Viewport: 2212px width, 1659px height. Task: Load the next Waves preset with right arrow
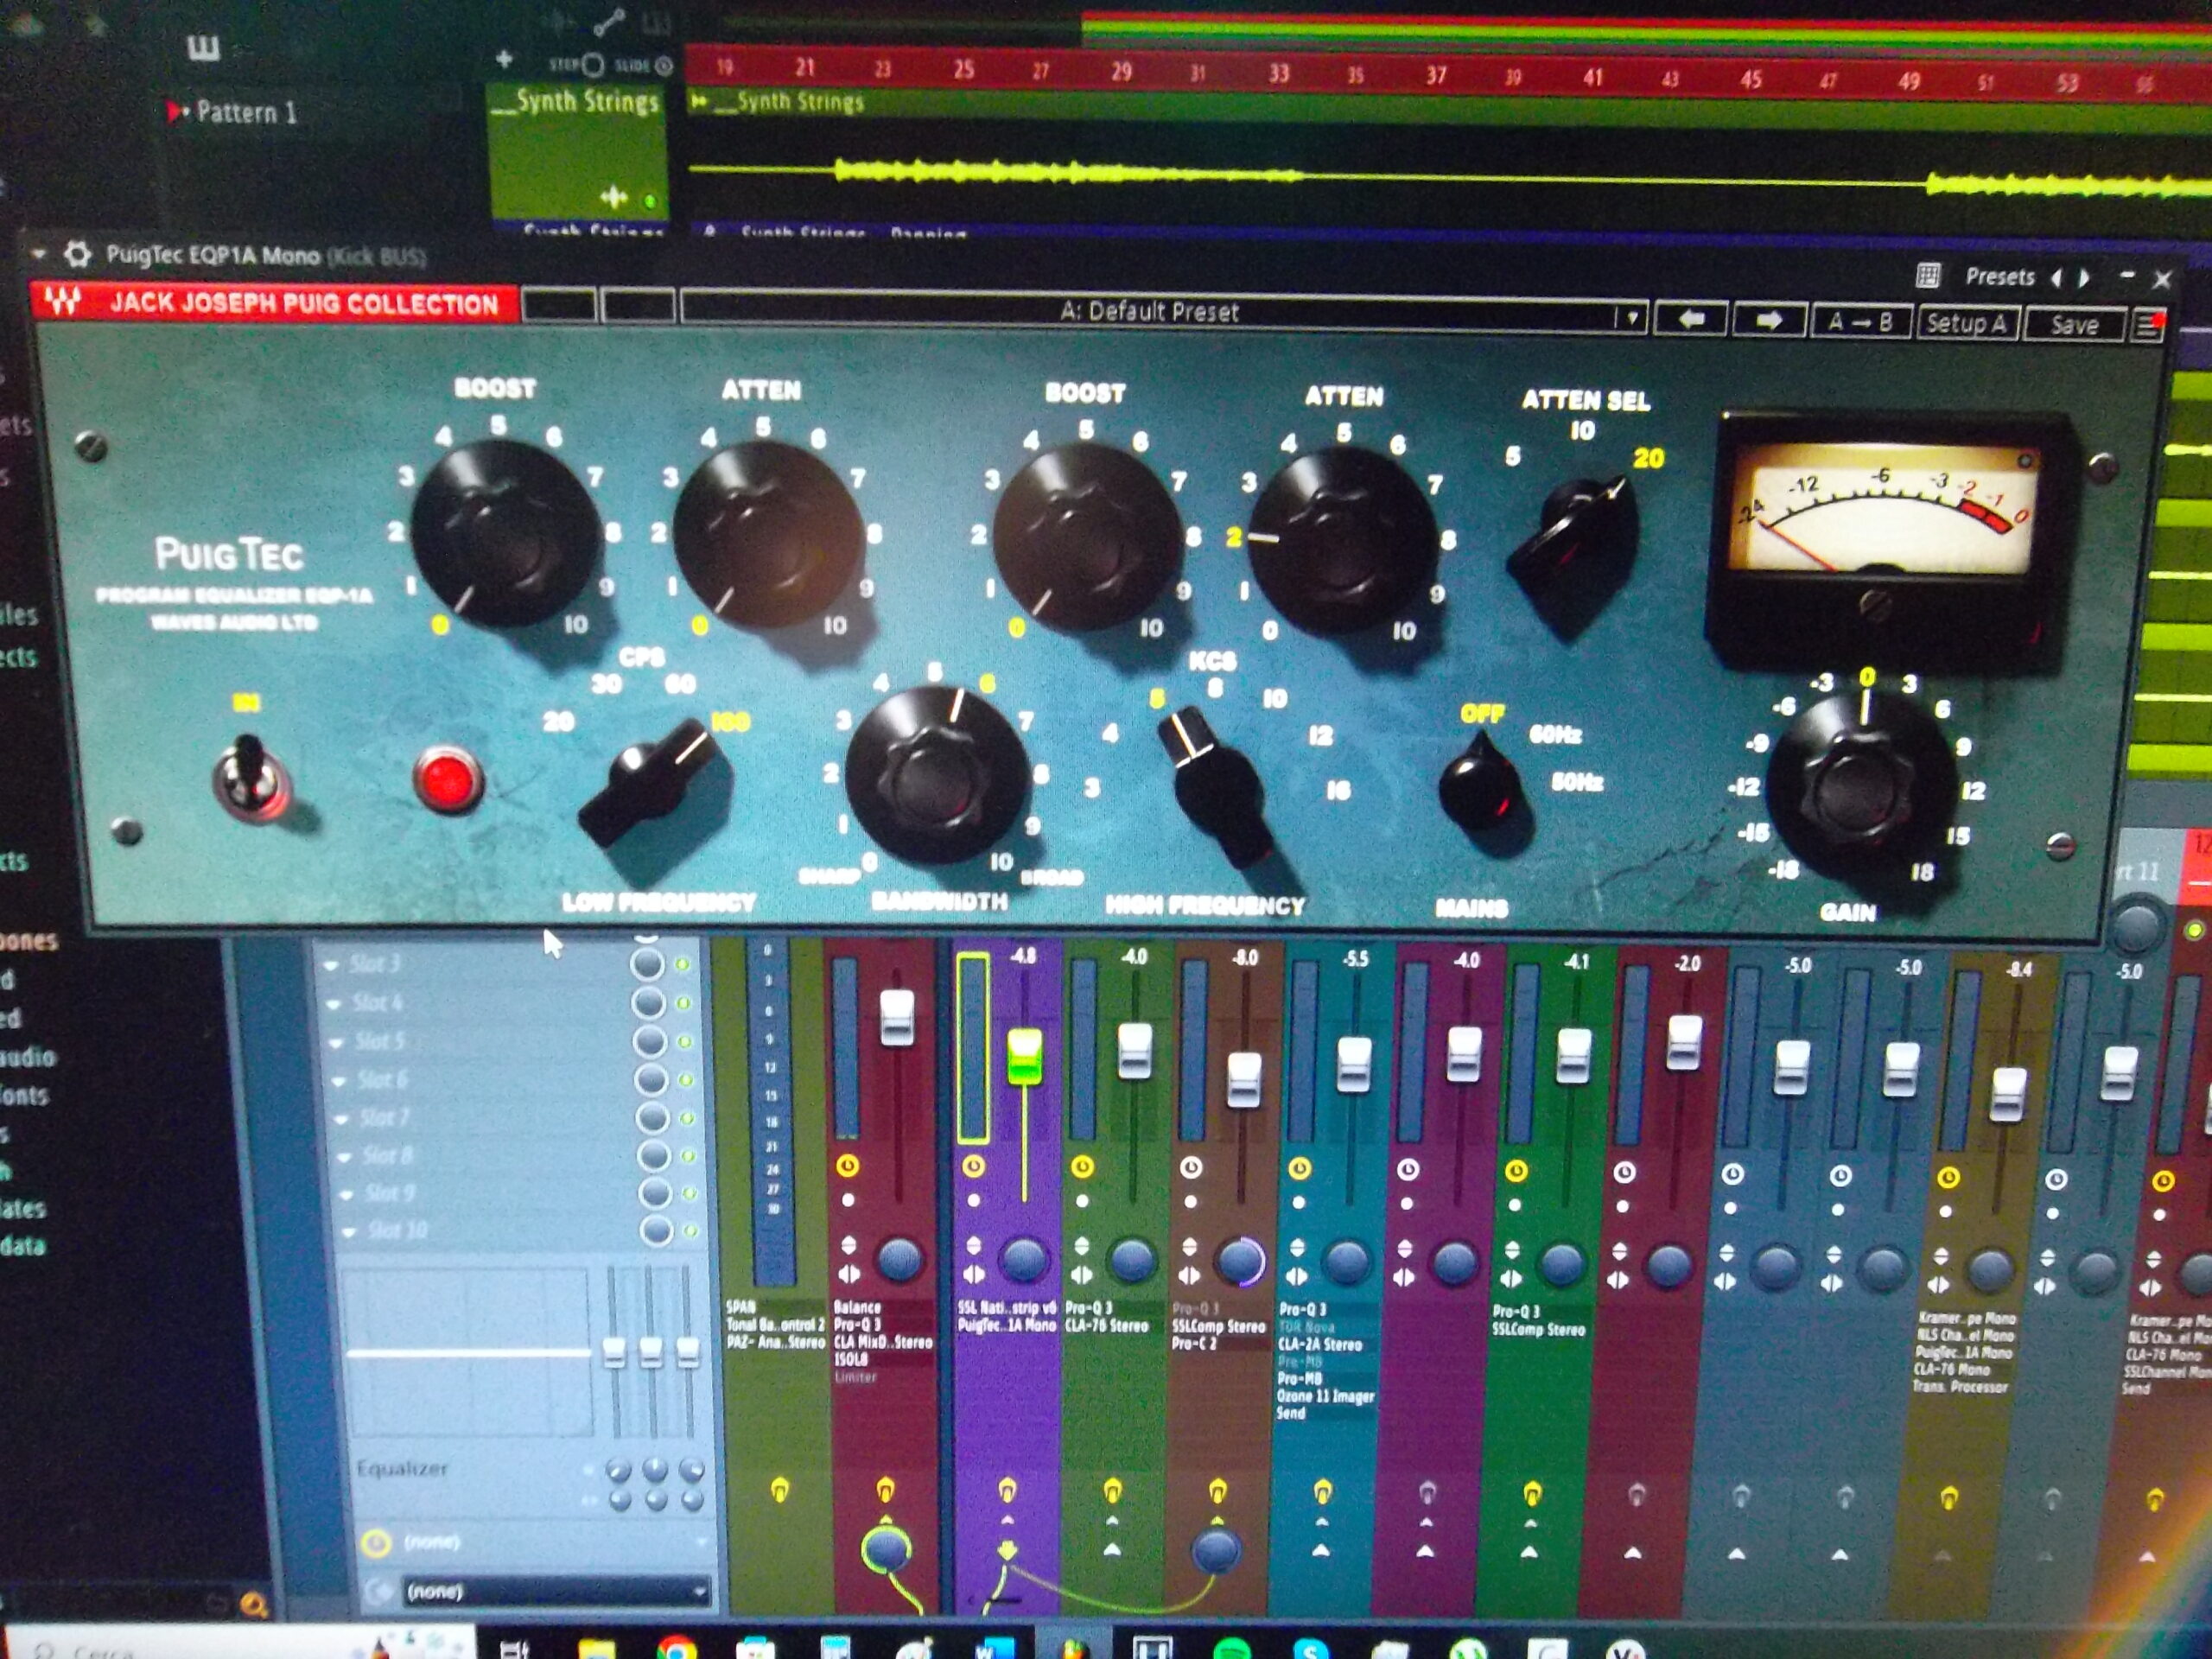[x=1769, y=321]
